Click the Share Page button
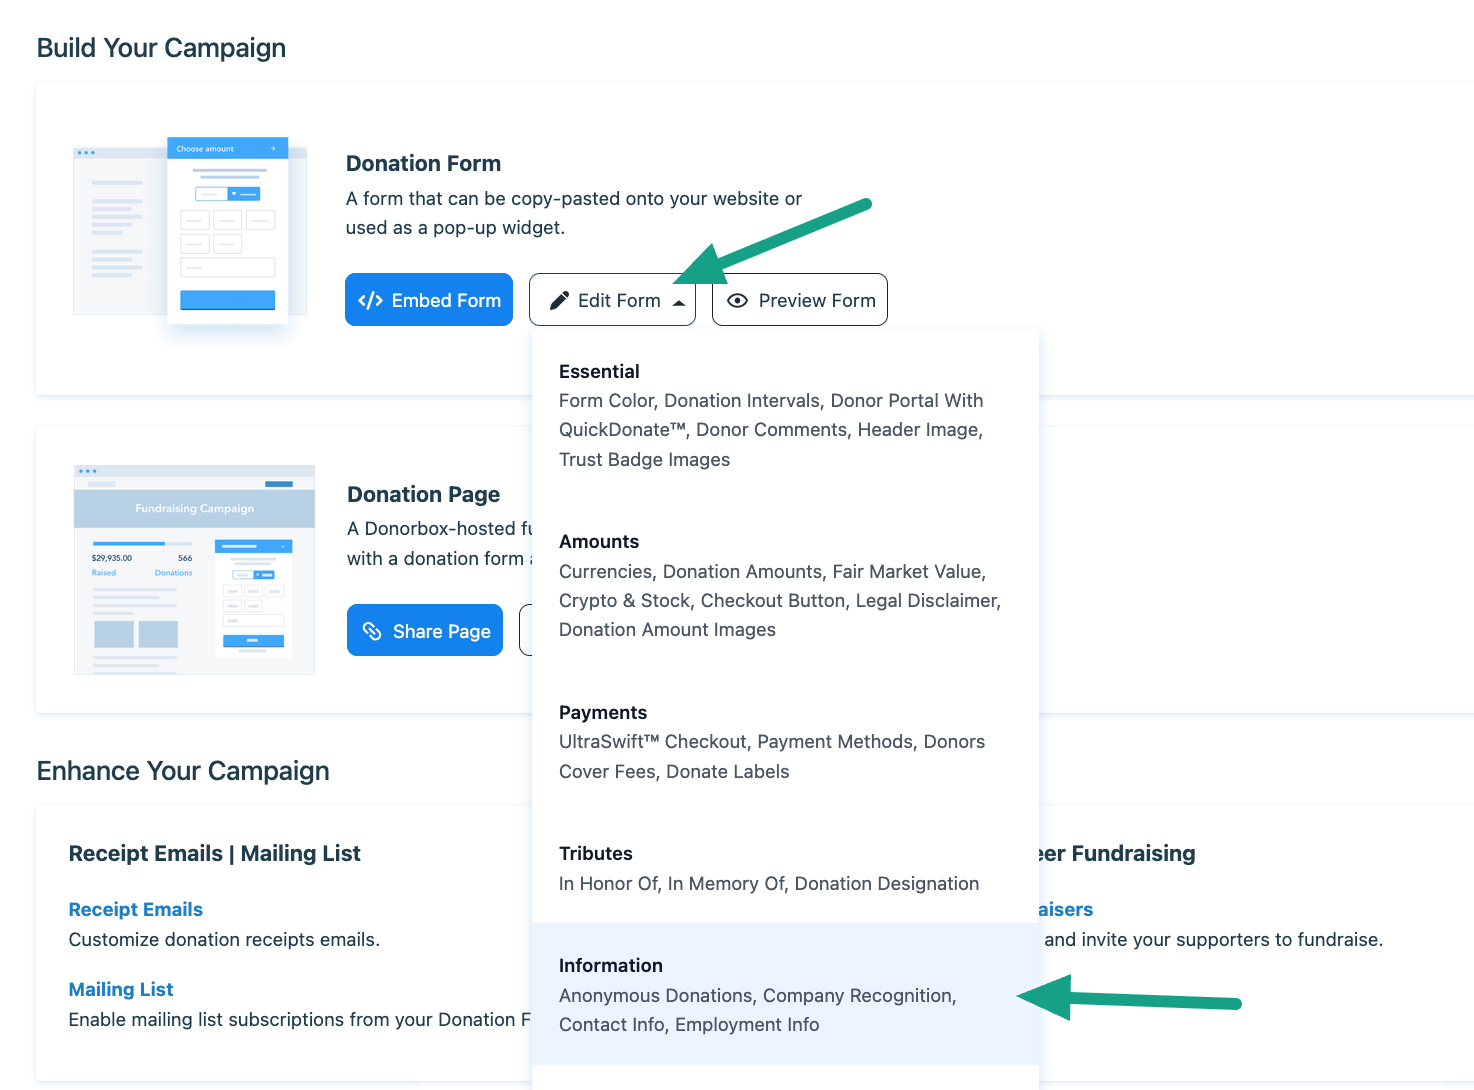 pyautogui.click(x=425, y=630)
